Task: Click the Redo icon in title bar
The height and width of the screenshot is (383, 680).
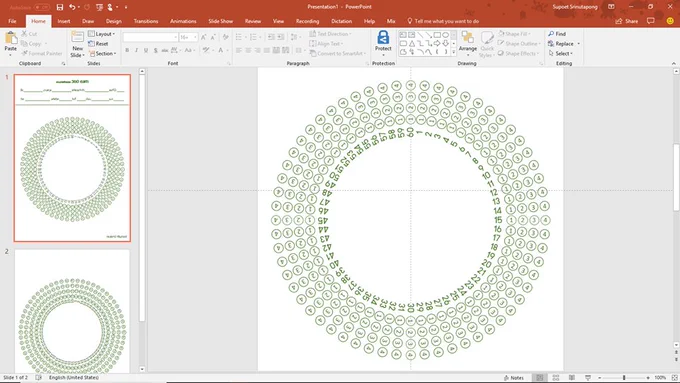Action: pos(87,7)
